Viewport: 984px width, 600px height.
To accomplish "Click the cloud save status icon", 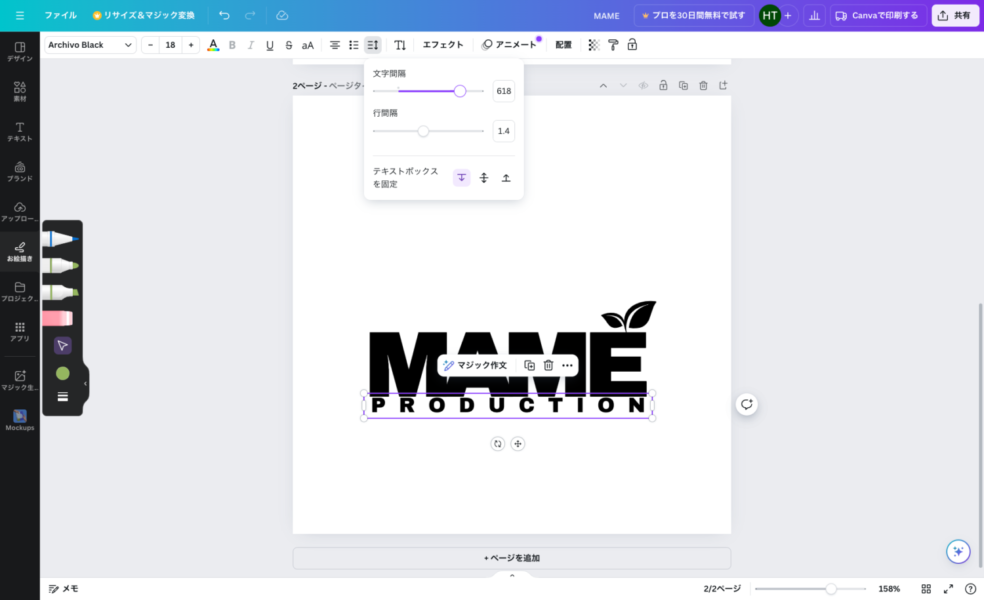I will 282,15.
